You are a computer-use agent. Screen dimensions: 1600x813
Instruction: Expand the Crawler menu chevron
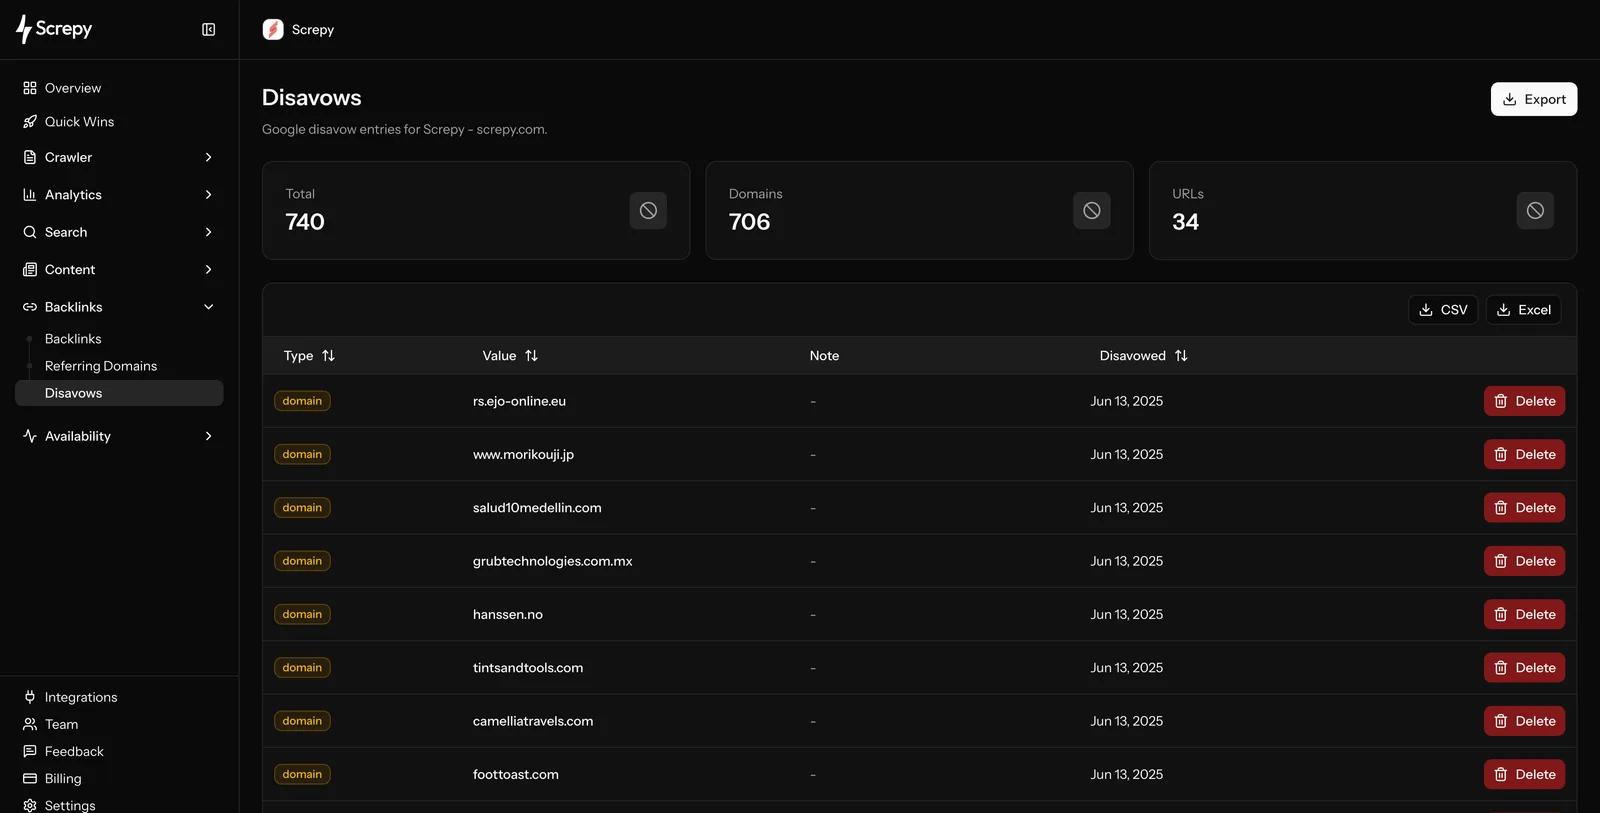(x=208, y=157)
